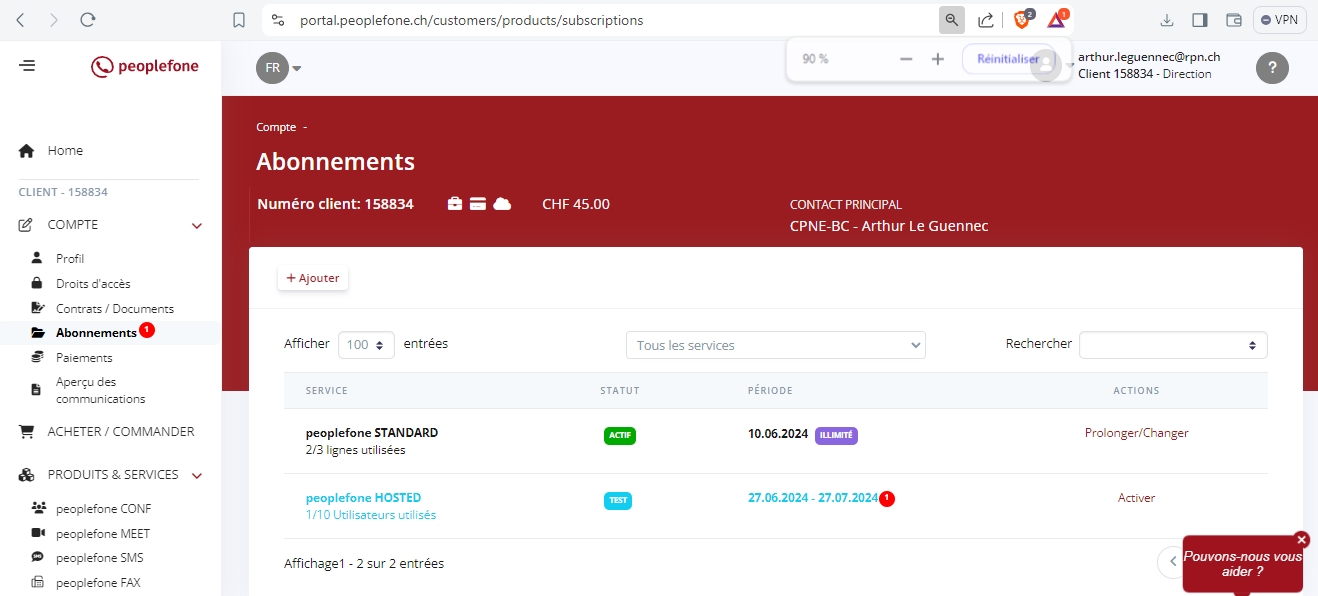
Task: Click the credit card icon beside the client number
Action: (x=478, y=204)
